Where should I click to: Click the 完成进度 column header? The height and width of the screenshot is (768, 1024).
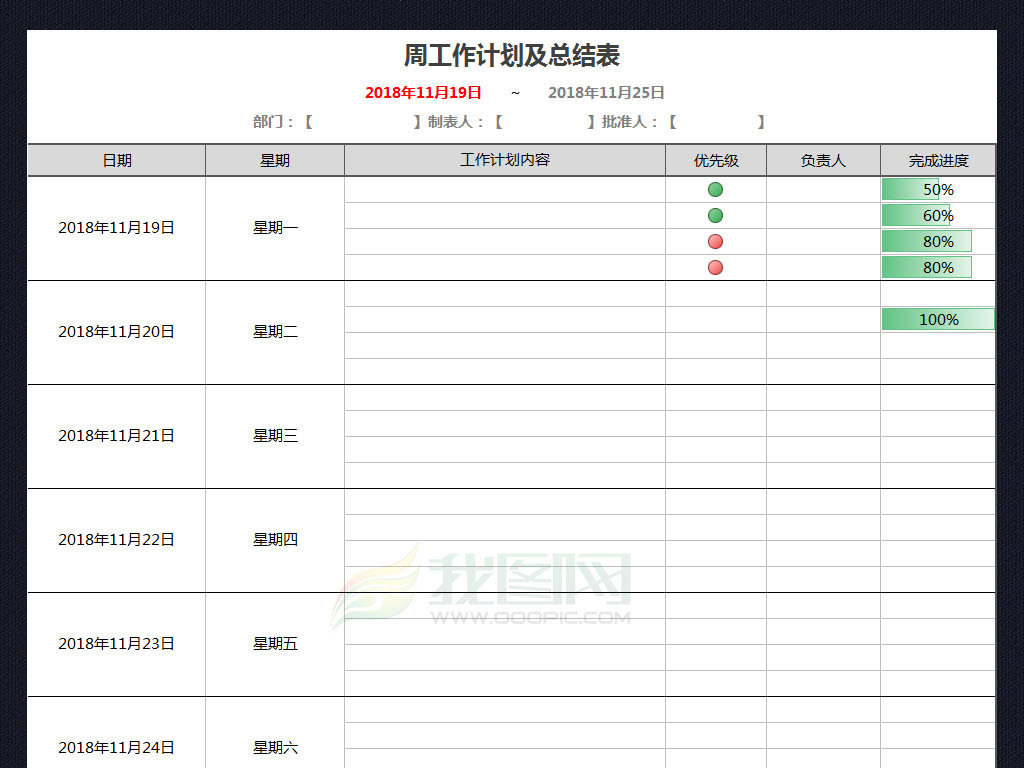(937, 160)
